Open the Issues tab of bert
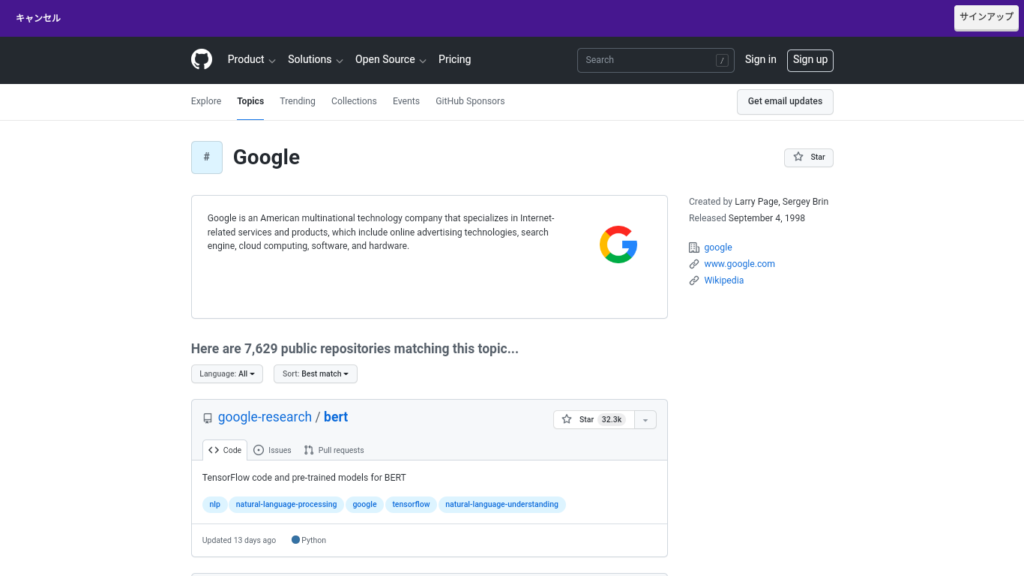The height and width of the screenshot is (576, 1024). (x=272, y=450)
